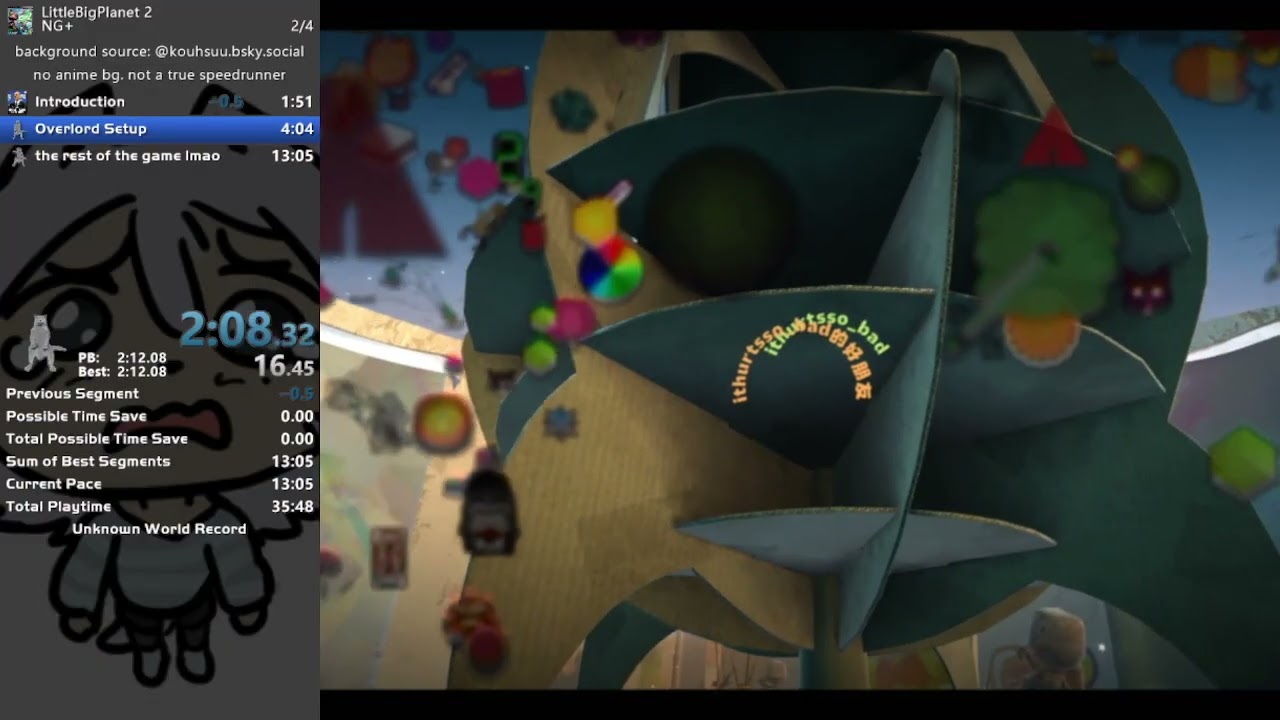
Task: Click the Total Playtime row
Action: 160,507
